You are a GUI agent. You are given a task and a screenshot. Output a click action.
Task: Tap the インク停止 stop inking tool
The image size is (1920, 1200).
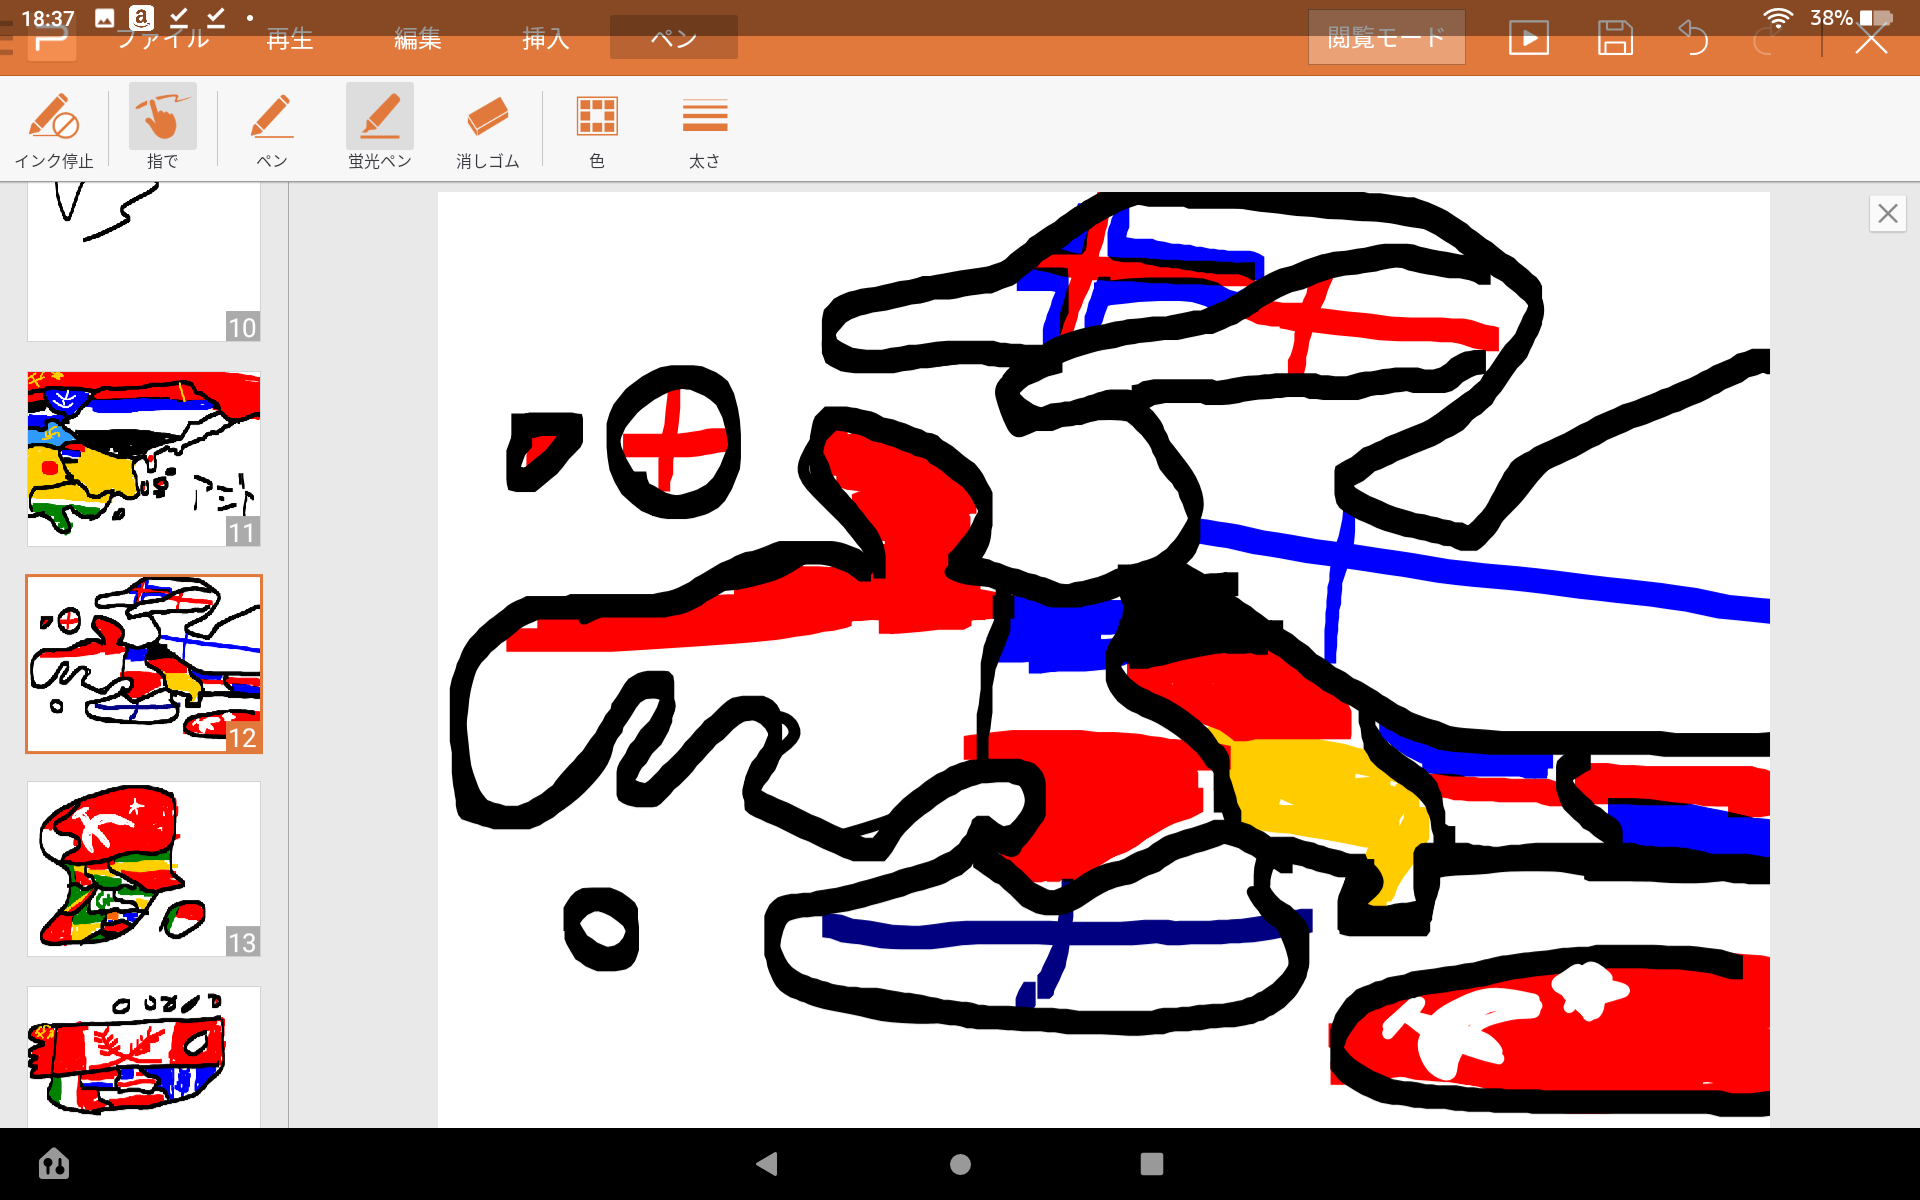point(54,130)
